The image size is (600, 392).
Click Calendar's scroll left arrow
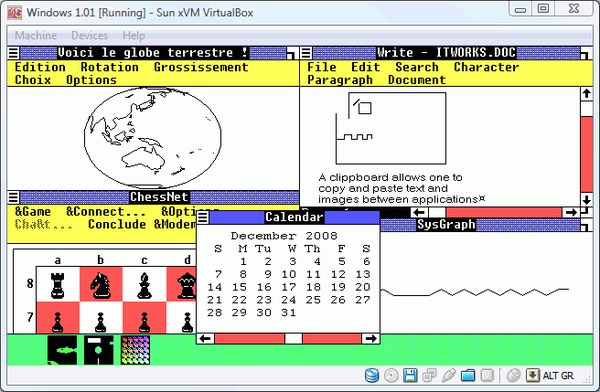[206, 338]
